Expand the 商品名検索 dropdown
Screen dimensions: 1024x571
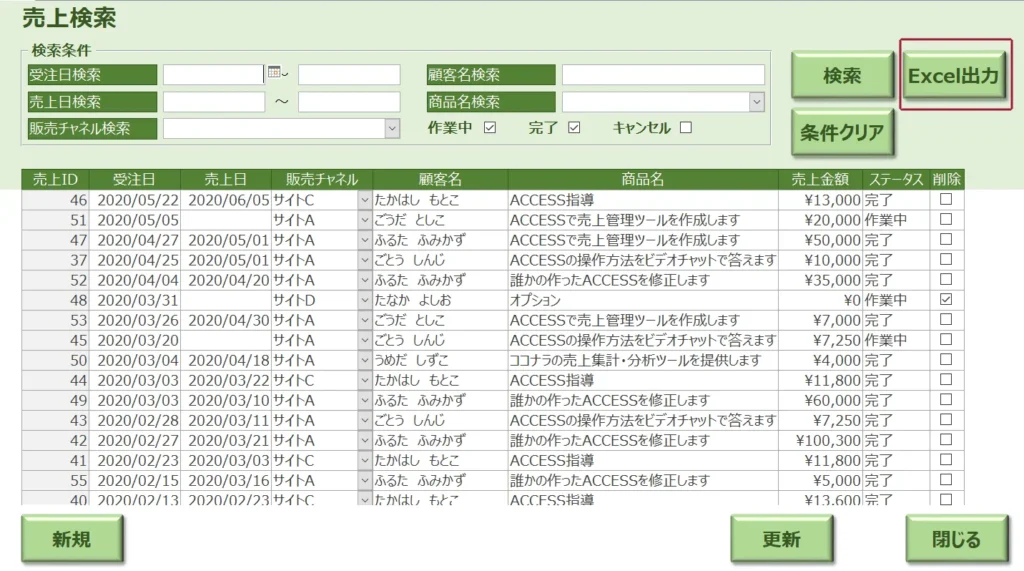tap(757, 102)
